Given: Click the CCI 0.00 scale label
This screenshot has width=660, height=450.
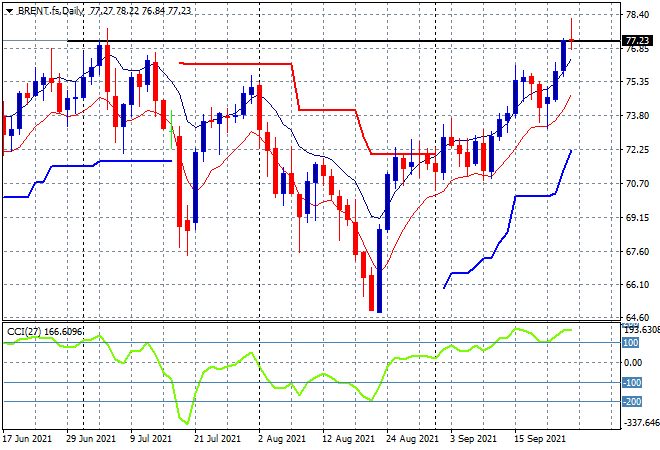Looking at the screenshot, I should (x=633, y=362).
